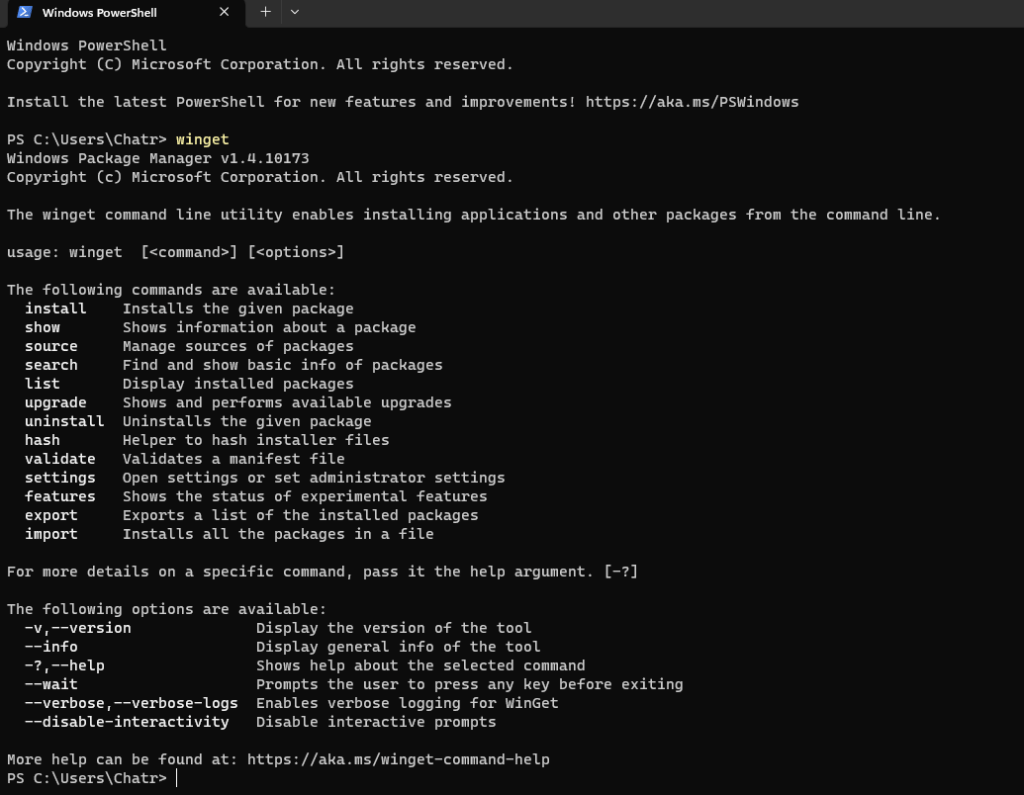The image size is (1024, 795).
Task: Click 'Shows information about a package' description
Action: click(x=269, y=327)
